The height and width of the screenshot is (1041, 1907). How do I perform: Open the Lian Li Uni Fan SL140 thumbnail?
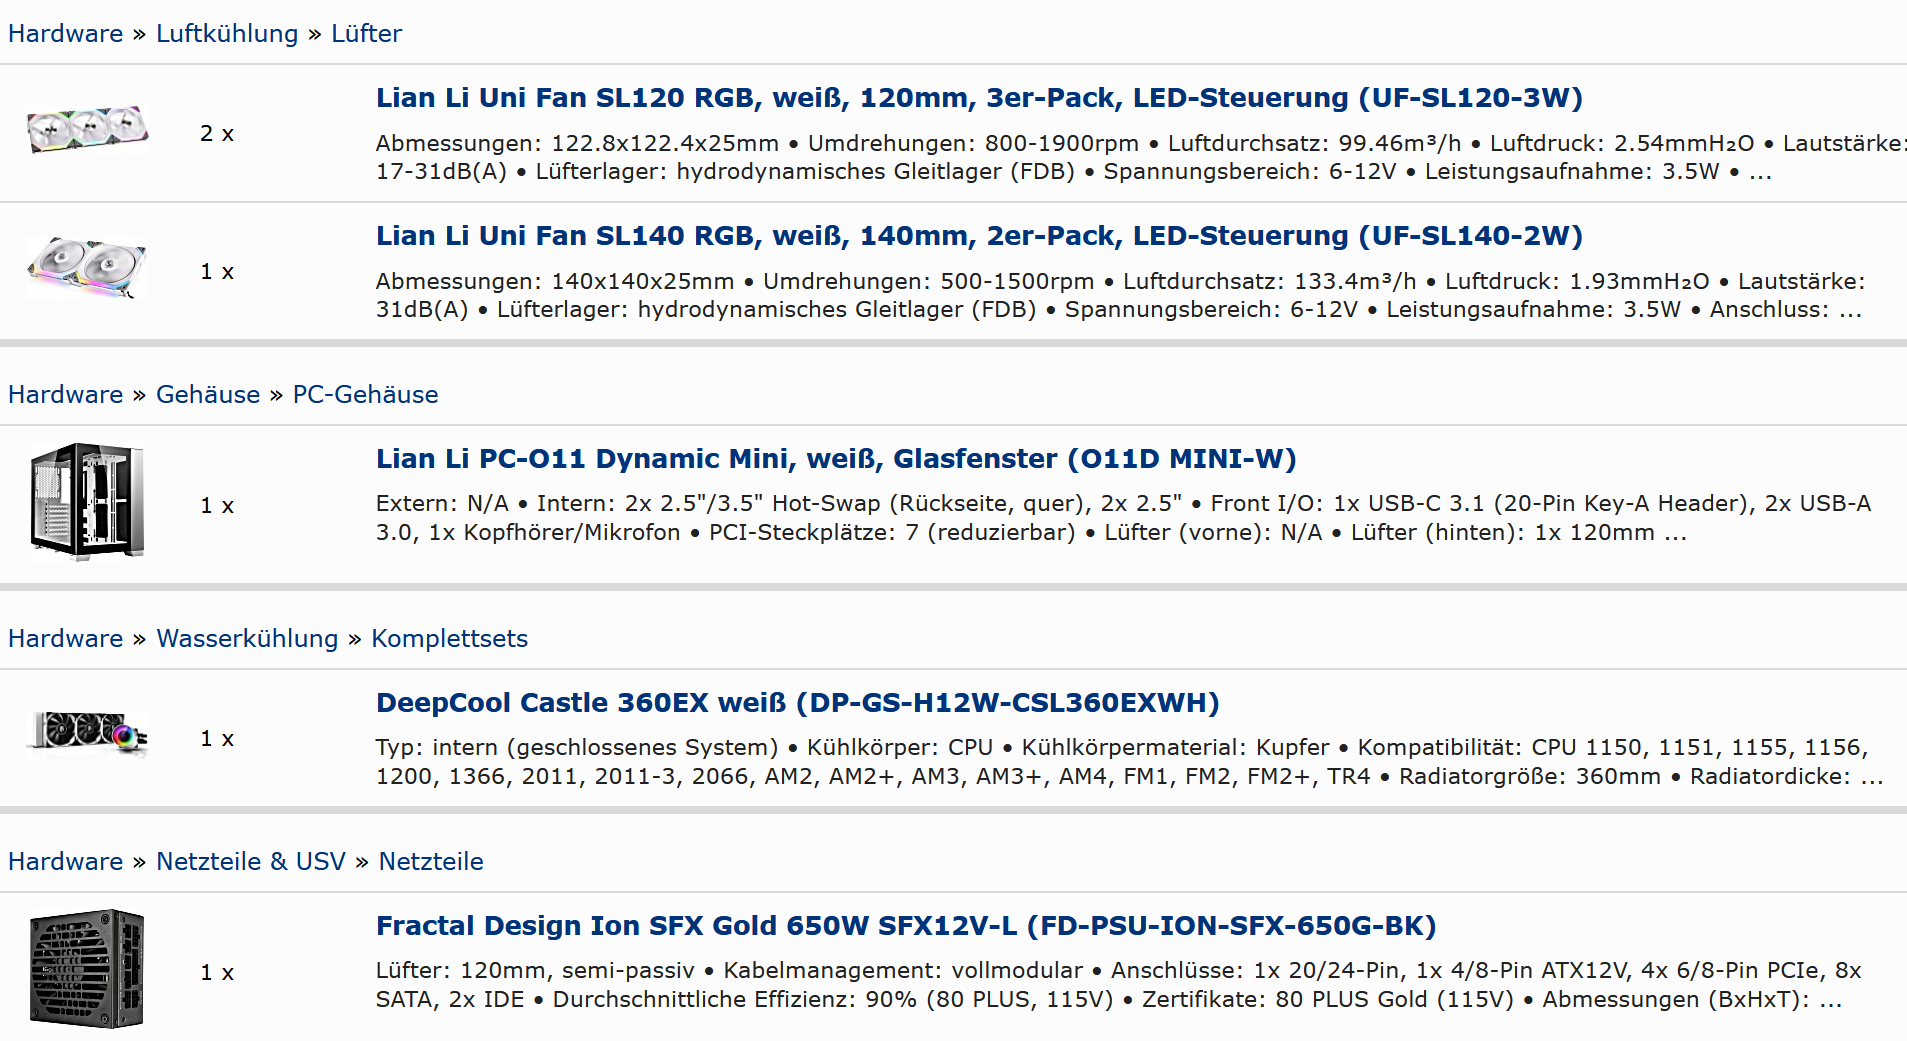point(88,268)
